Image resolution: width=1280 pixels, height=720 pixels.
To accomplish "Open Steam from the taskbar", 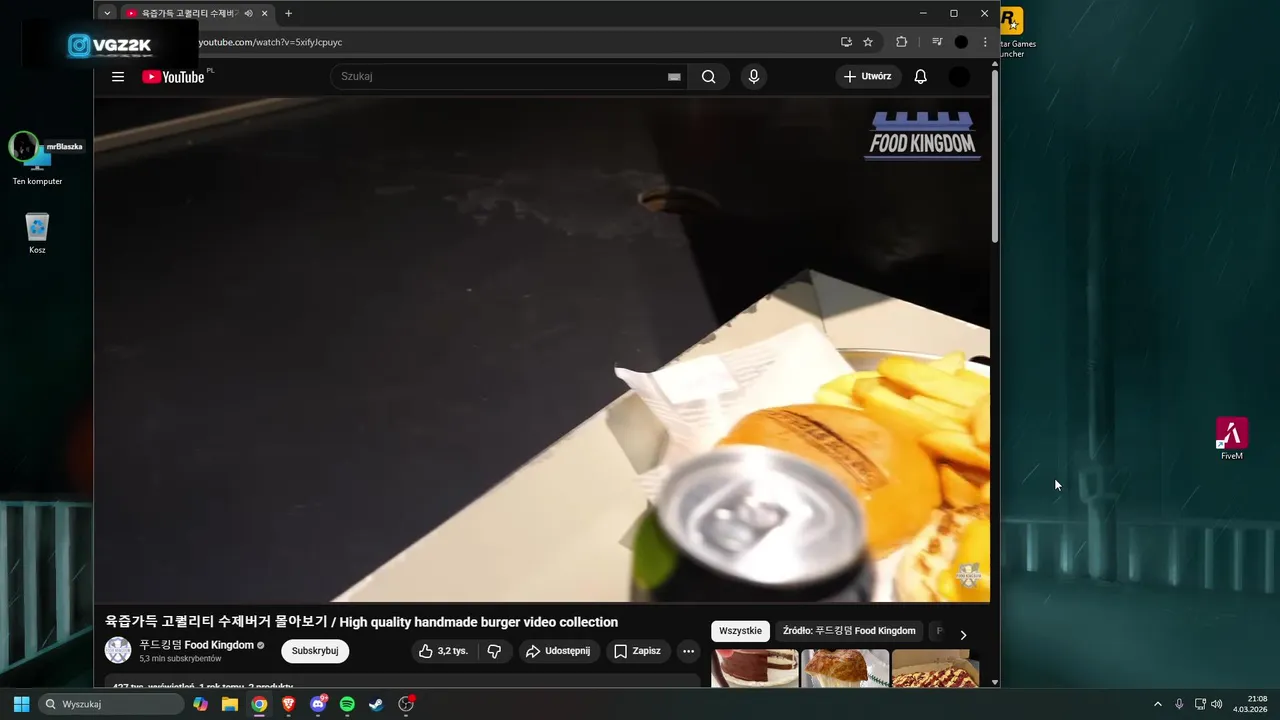I will (376, 704).
